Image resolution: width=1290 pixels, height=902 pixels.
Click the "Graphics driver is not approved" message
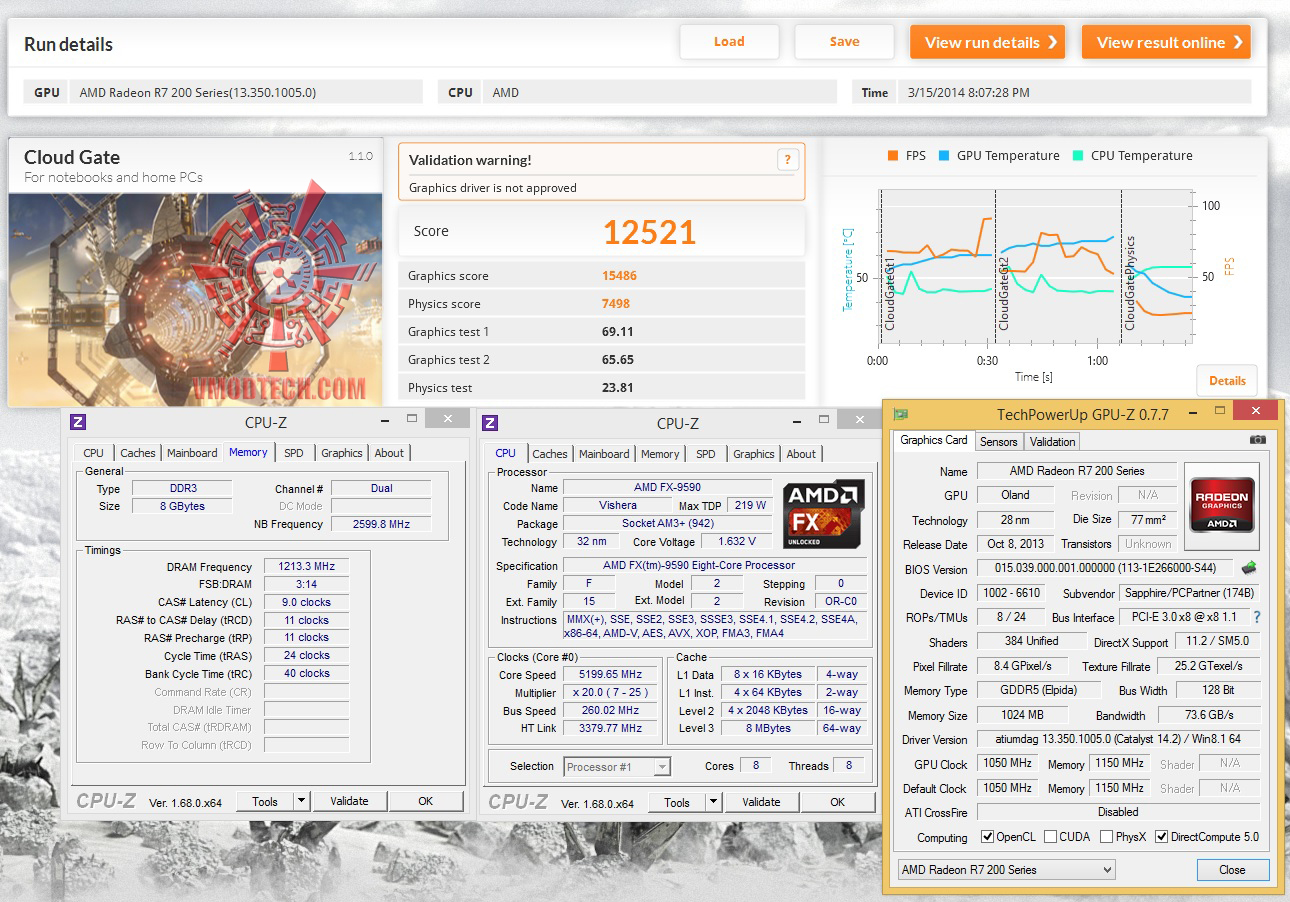point(493,188)
